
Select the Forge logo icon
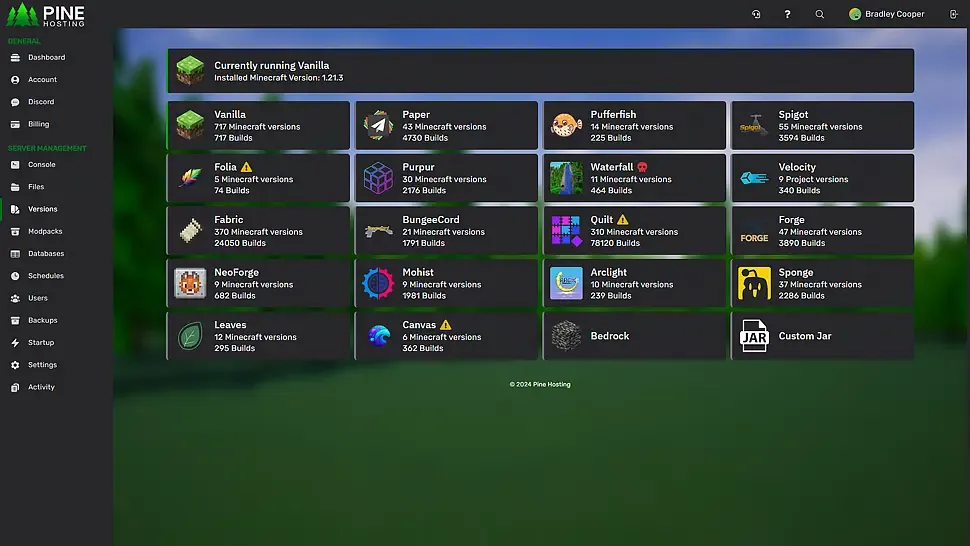[754, 231]
